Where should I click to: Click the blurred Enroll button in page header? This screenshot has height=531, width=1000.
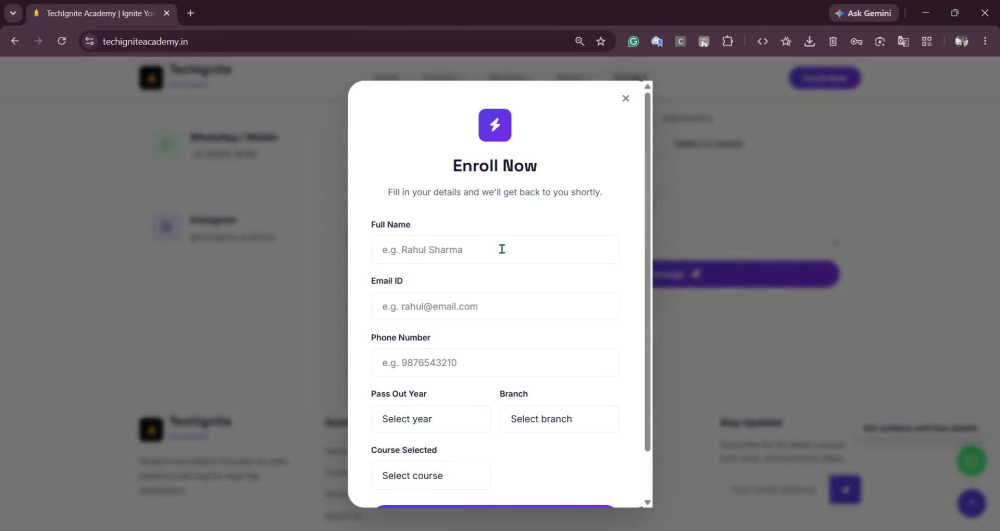[825, 78]
